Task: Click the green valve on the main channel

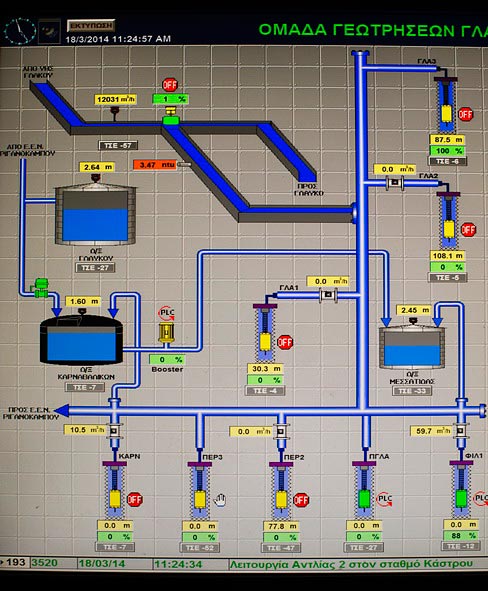Action: tap(171, 116)
